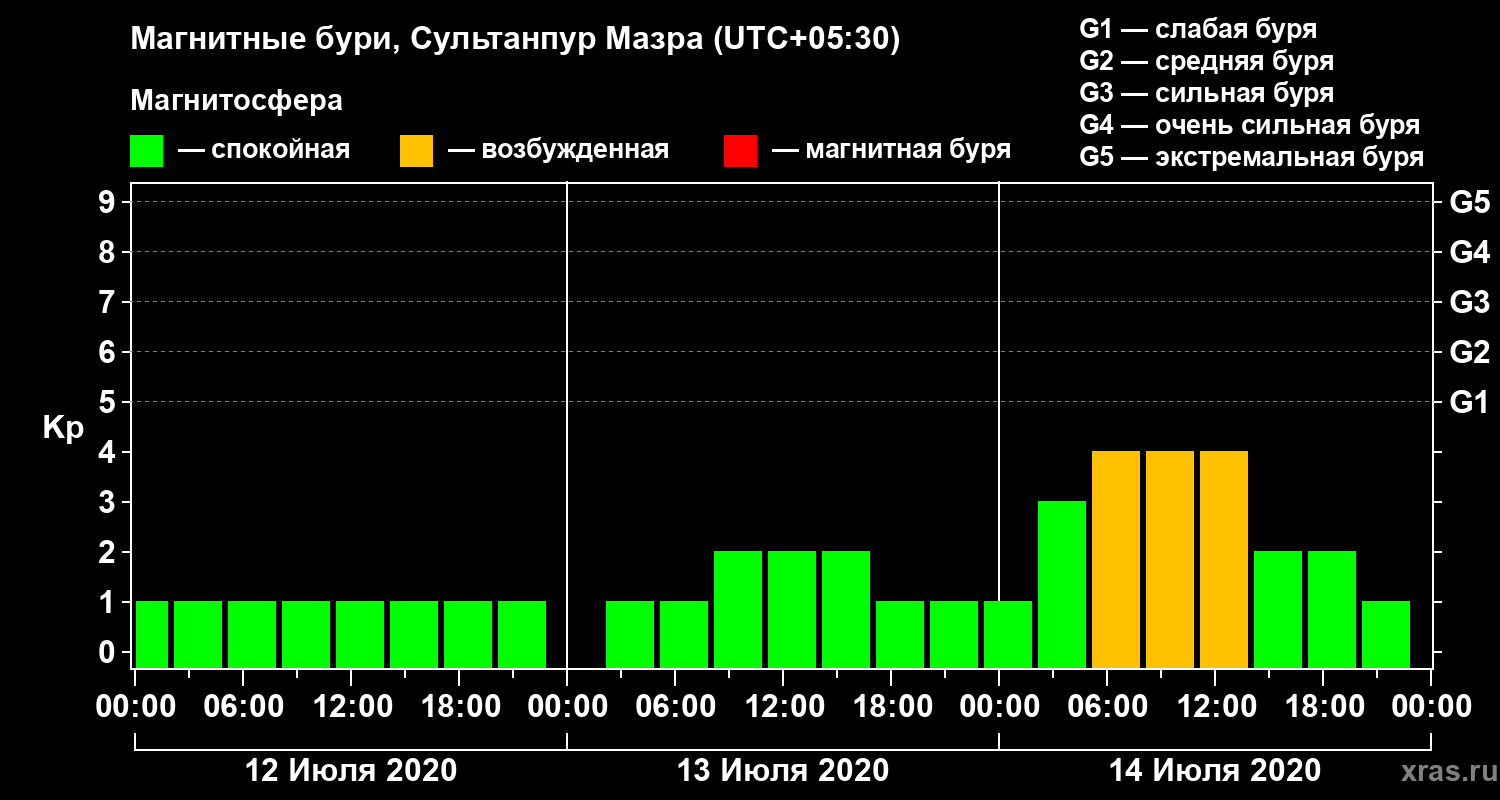Select the Kp 2 bar at 12:00 on 13 July
Screen dimensions: 1500x800
792,609
